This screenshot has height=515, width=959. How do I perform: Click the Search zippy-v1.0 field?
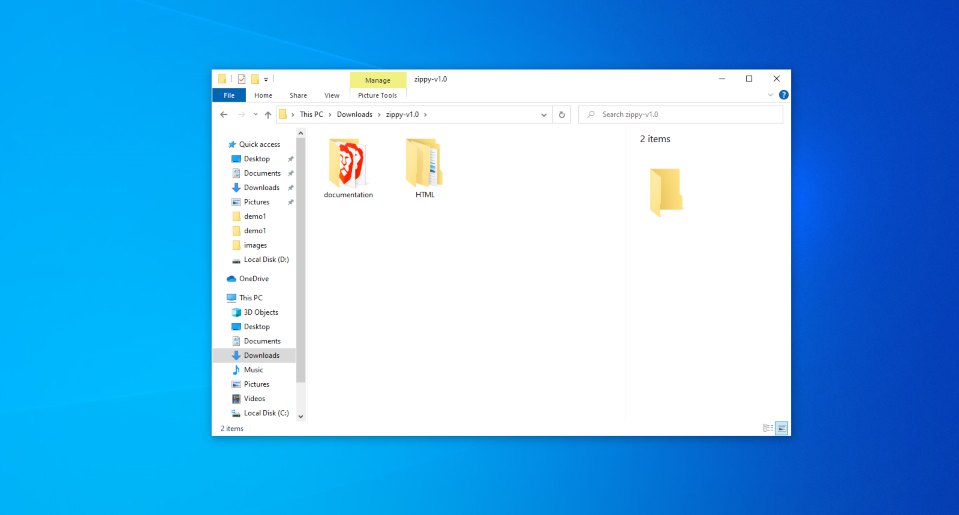click(681, 114)
